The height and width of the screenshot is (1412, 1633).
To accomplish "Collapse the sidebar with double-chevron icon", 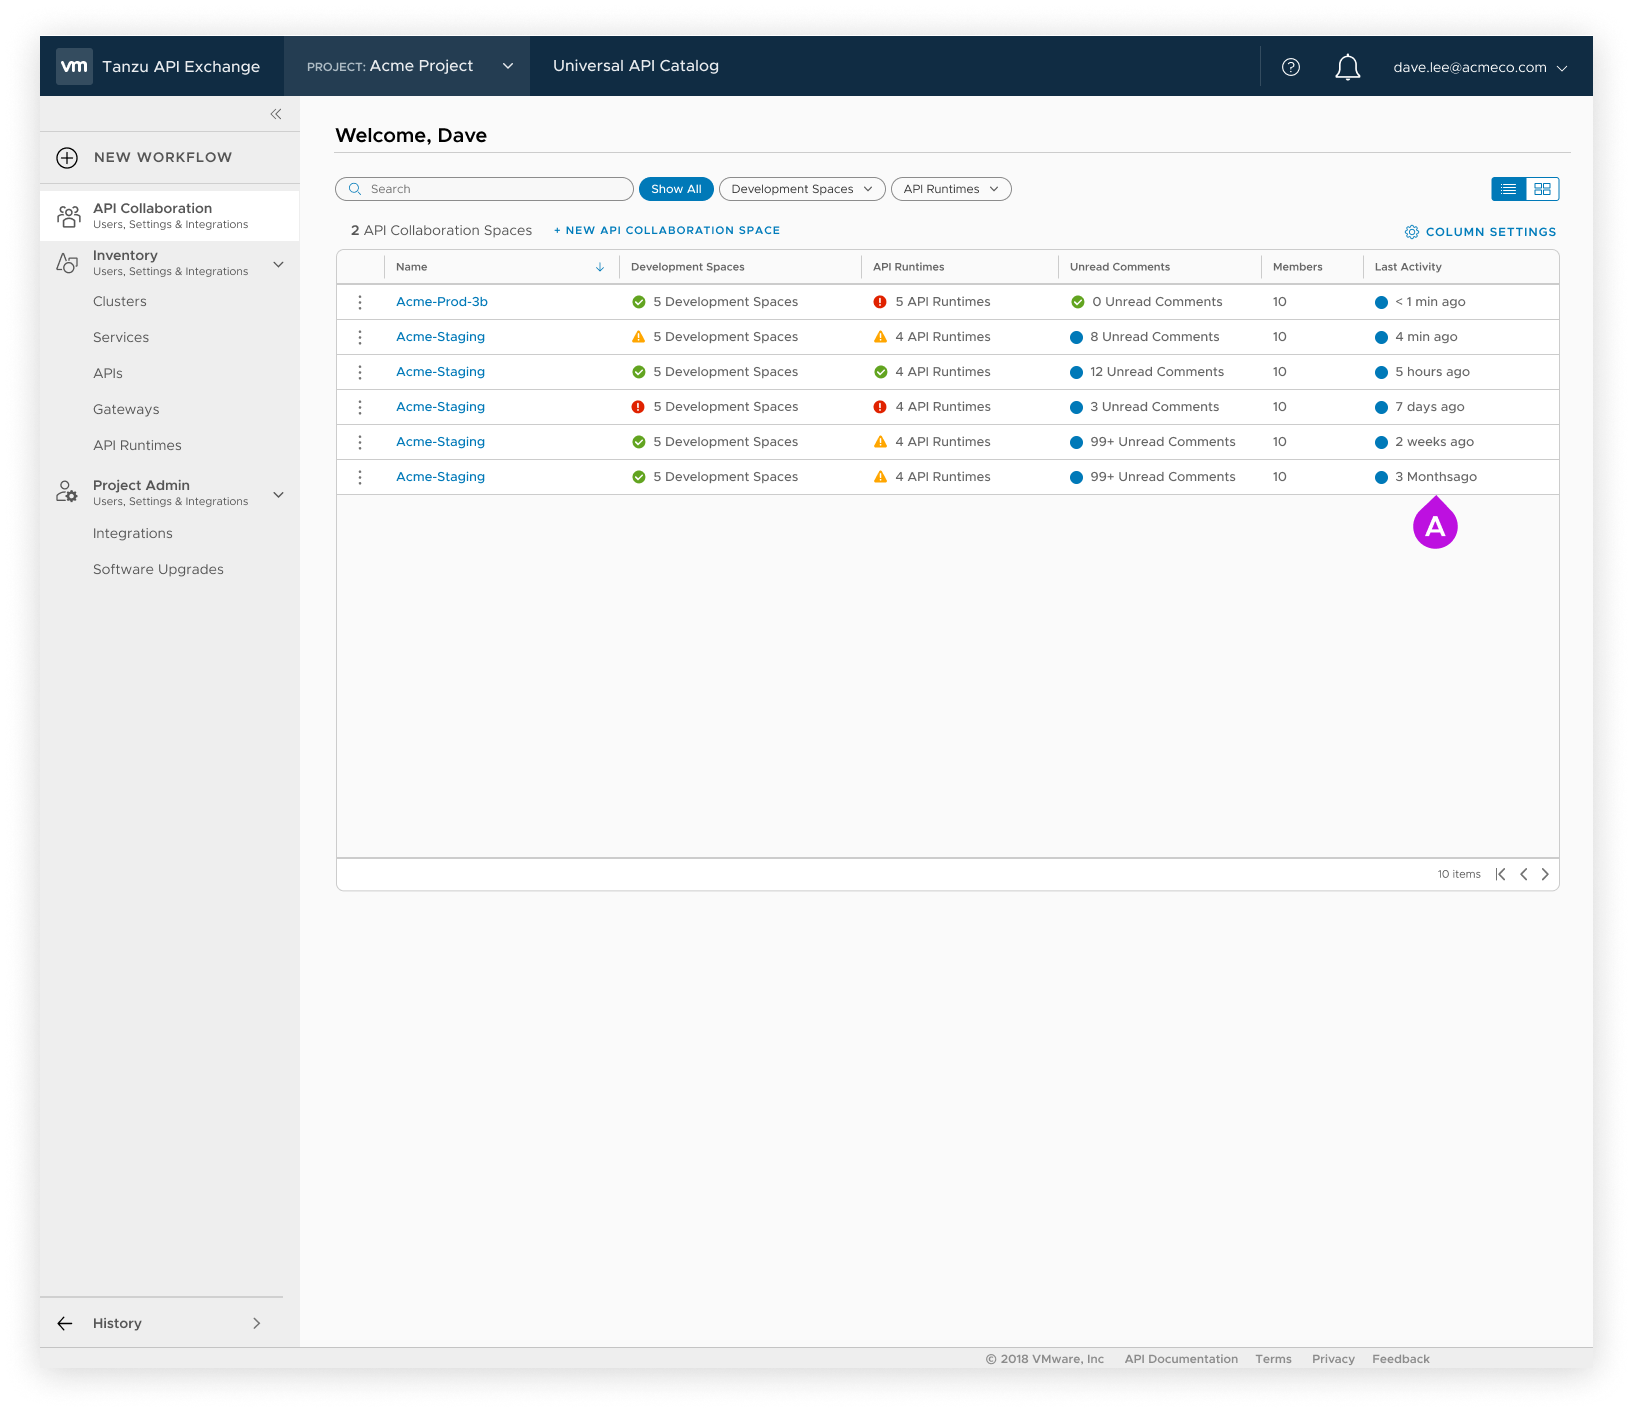I will (276, 114).
